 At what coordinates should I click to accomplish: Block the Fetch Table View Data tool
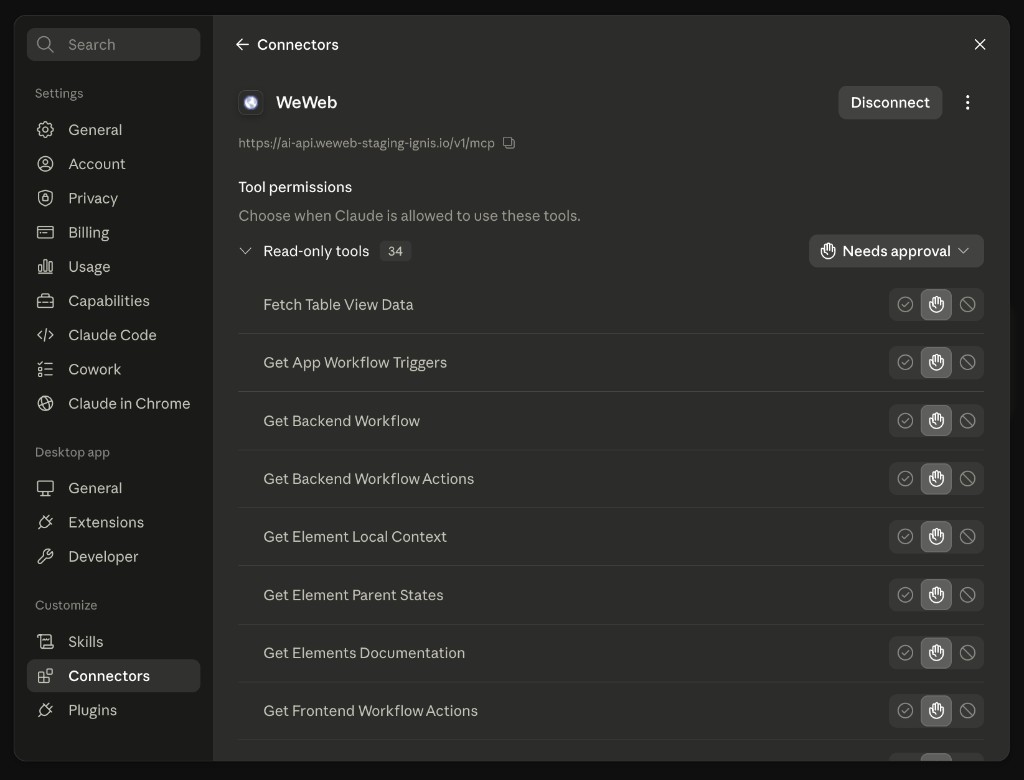click(x=967, y=304)
